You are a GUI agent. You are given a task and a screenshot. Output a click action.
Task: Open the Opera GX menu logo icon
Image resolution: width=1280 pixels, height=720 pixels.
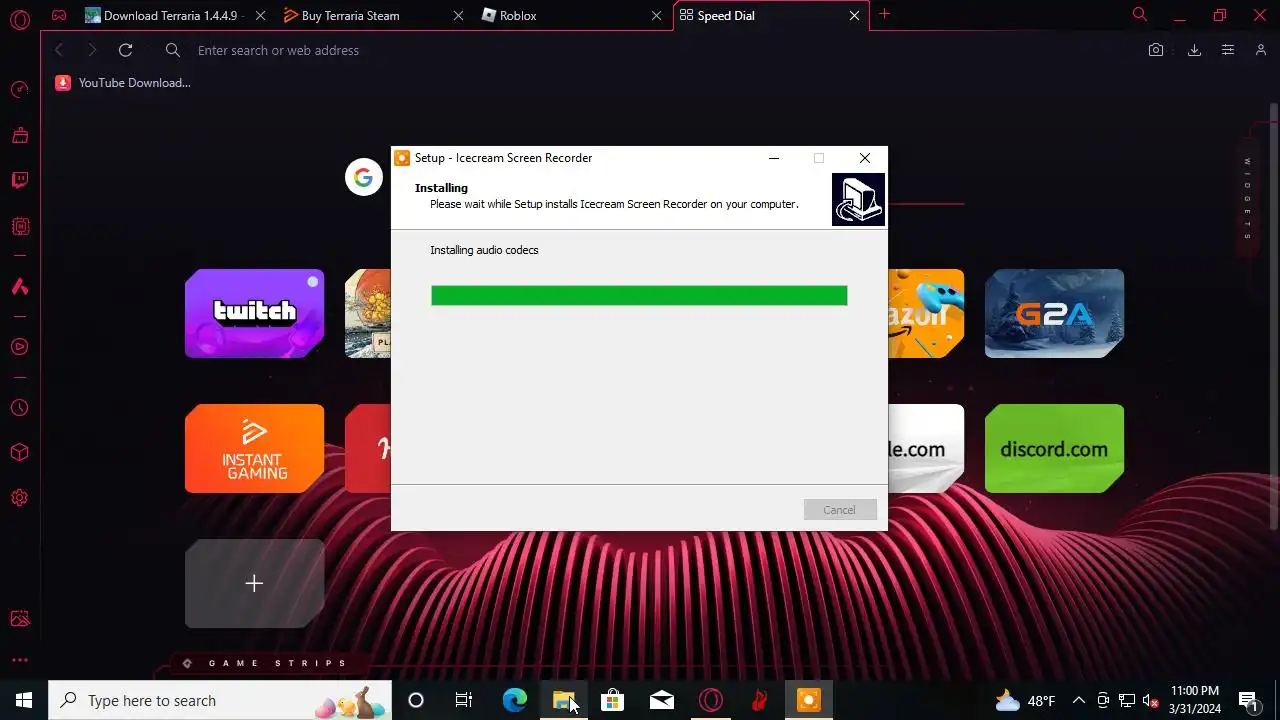click(19, 18)
